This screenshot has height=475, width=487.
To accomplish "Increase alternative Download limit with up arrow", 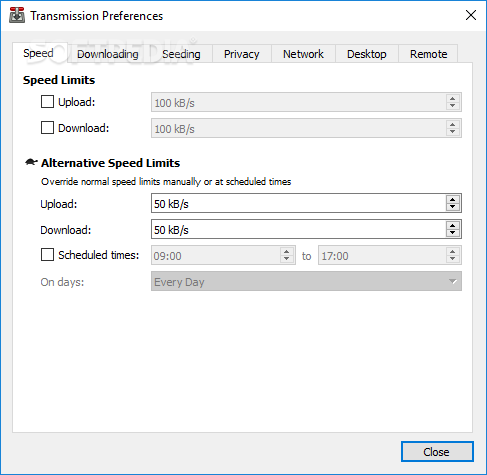I will (453, 226).
